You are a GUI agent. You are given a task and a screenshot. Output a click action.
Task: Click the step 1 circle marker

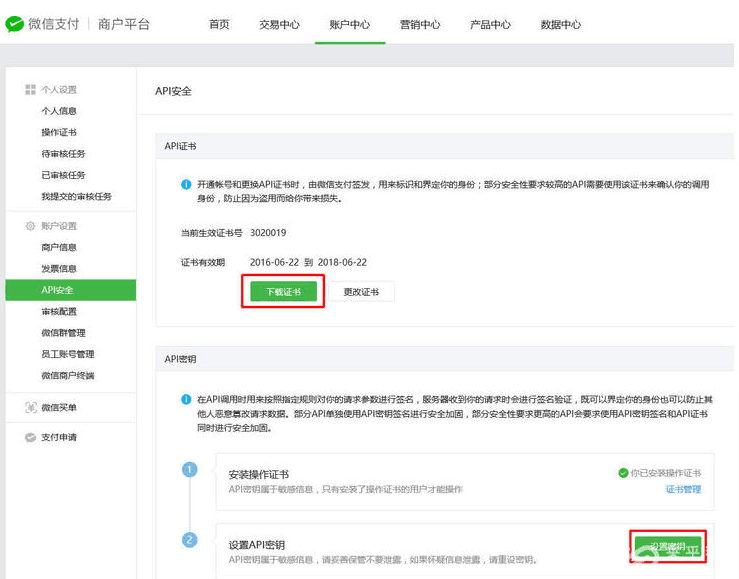pos(190,469)
